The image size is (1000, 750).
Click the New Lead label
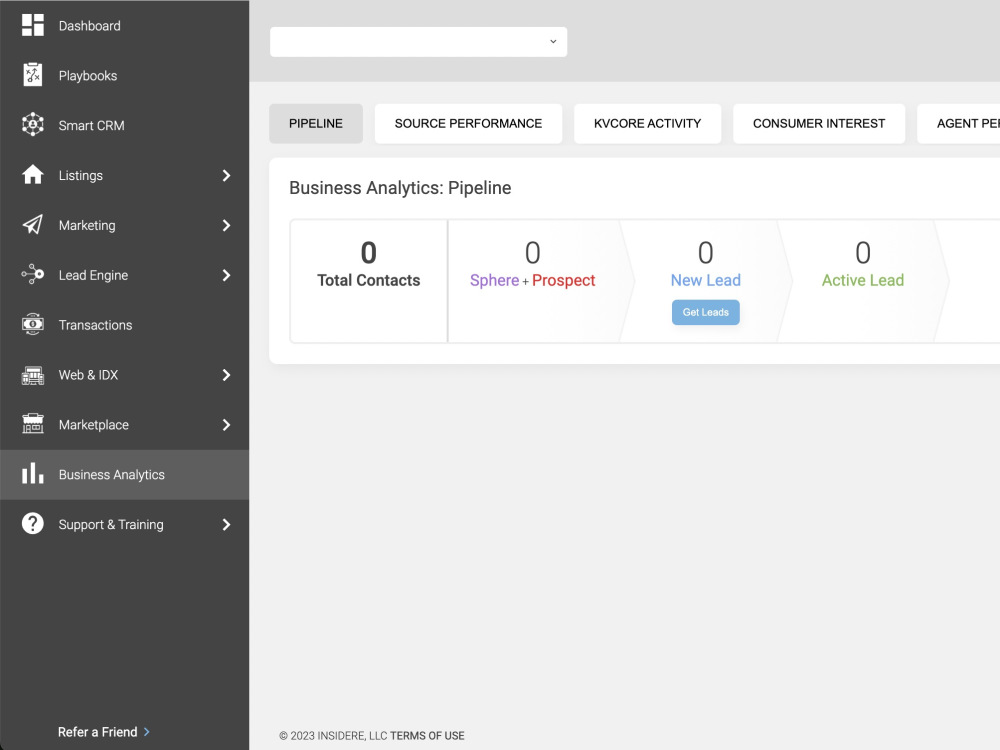[x=705, y=280]
